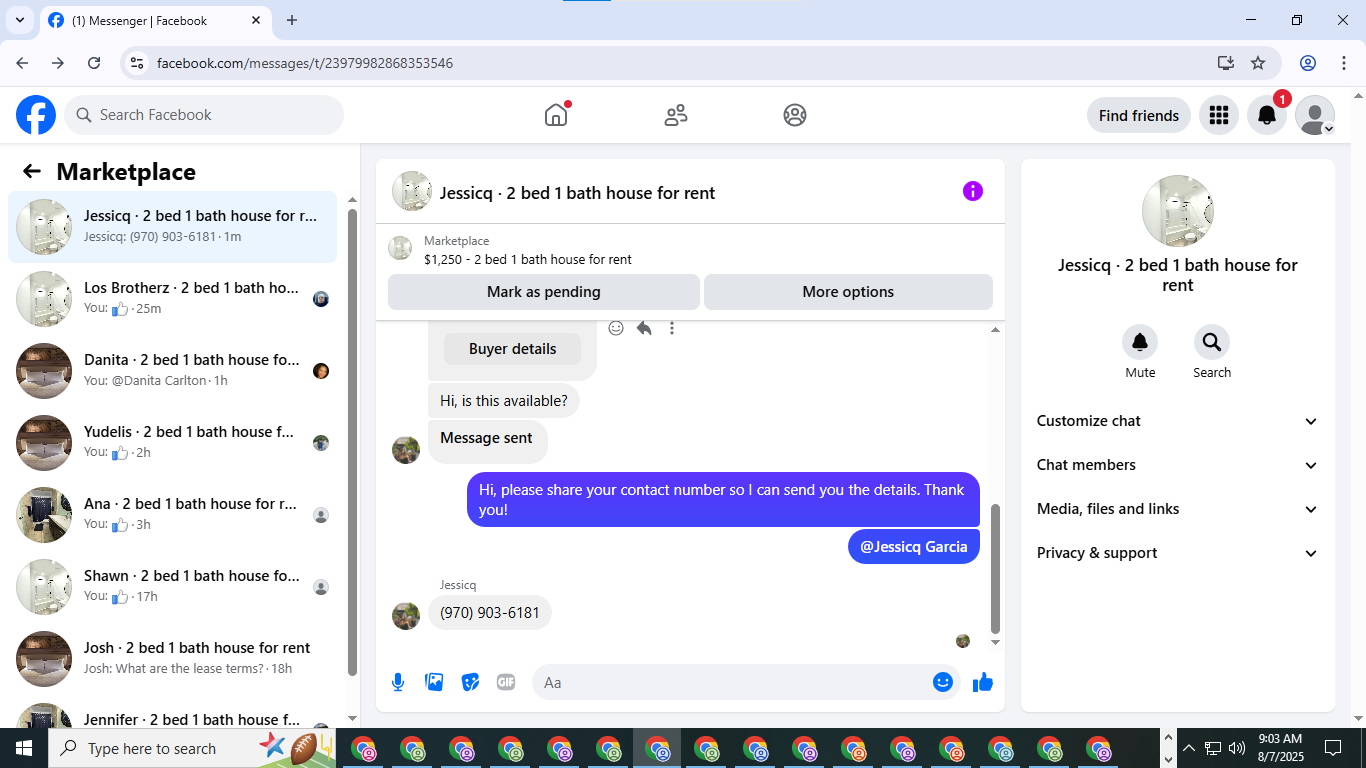Image resolution: width=1366 pixels, height=768 pixels.
Task: Open Windows notification center icon
Action: pyautogui.click(x=1333, y=748)
